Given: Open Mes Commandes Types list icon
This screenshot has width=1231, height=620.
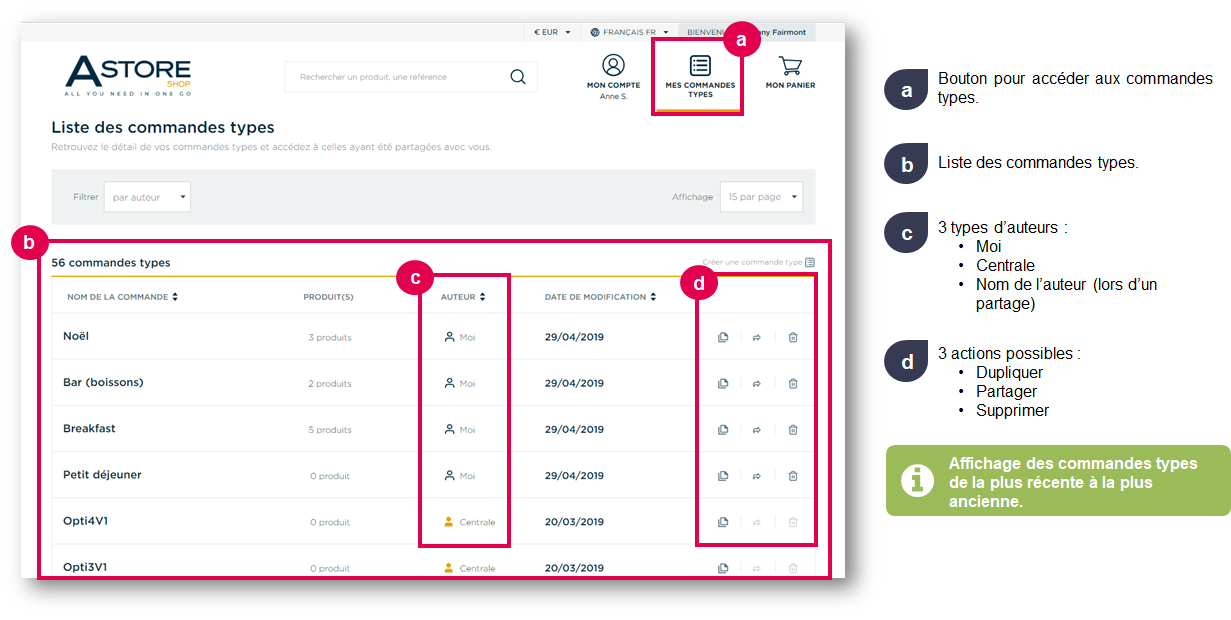Looking at the screenshot, I should coord(700,66).
